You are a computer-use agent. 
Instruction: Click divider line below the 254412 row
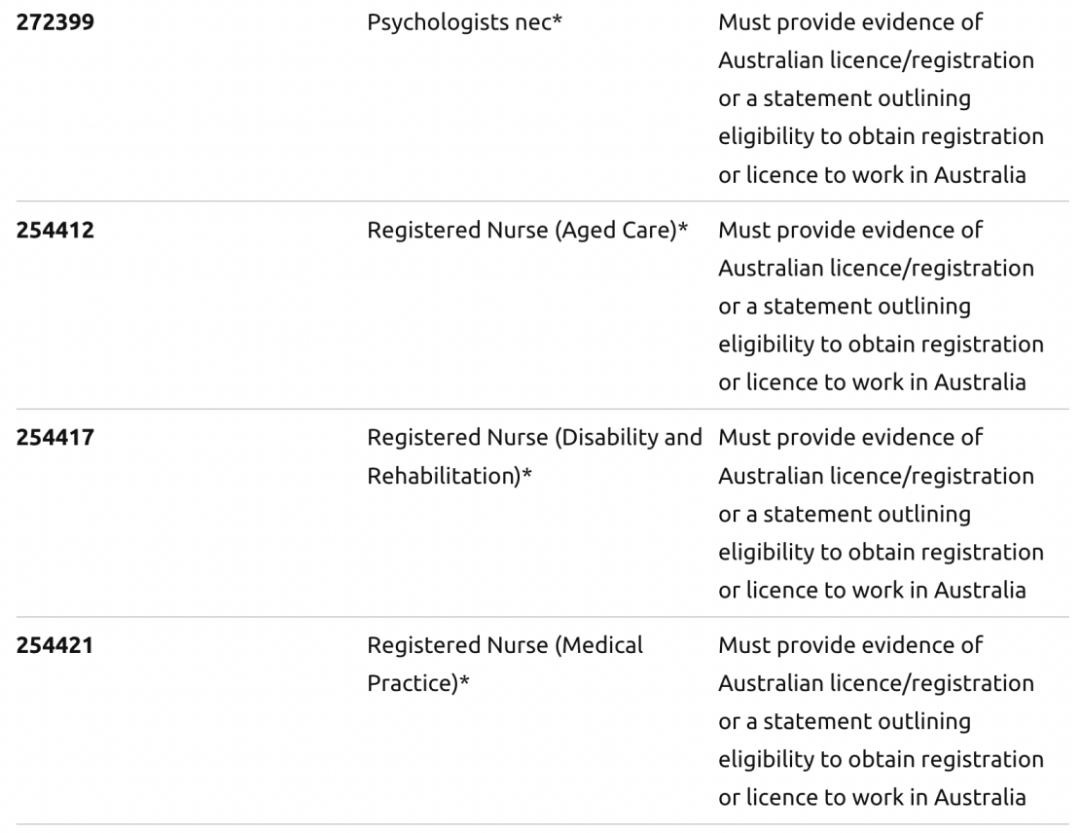(x=540, y=410)
